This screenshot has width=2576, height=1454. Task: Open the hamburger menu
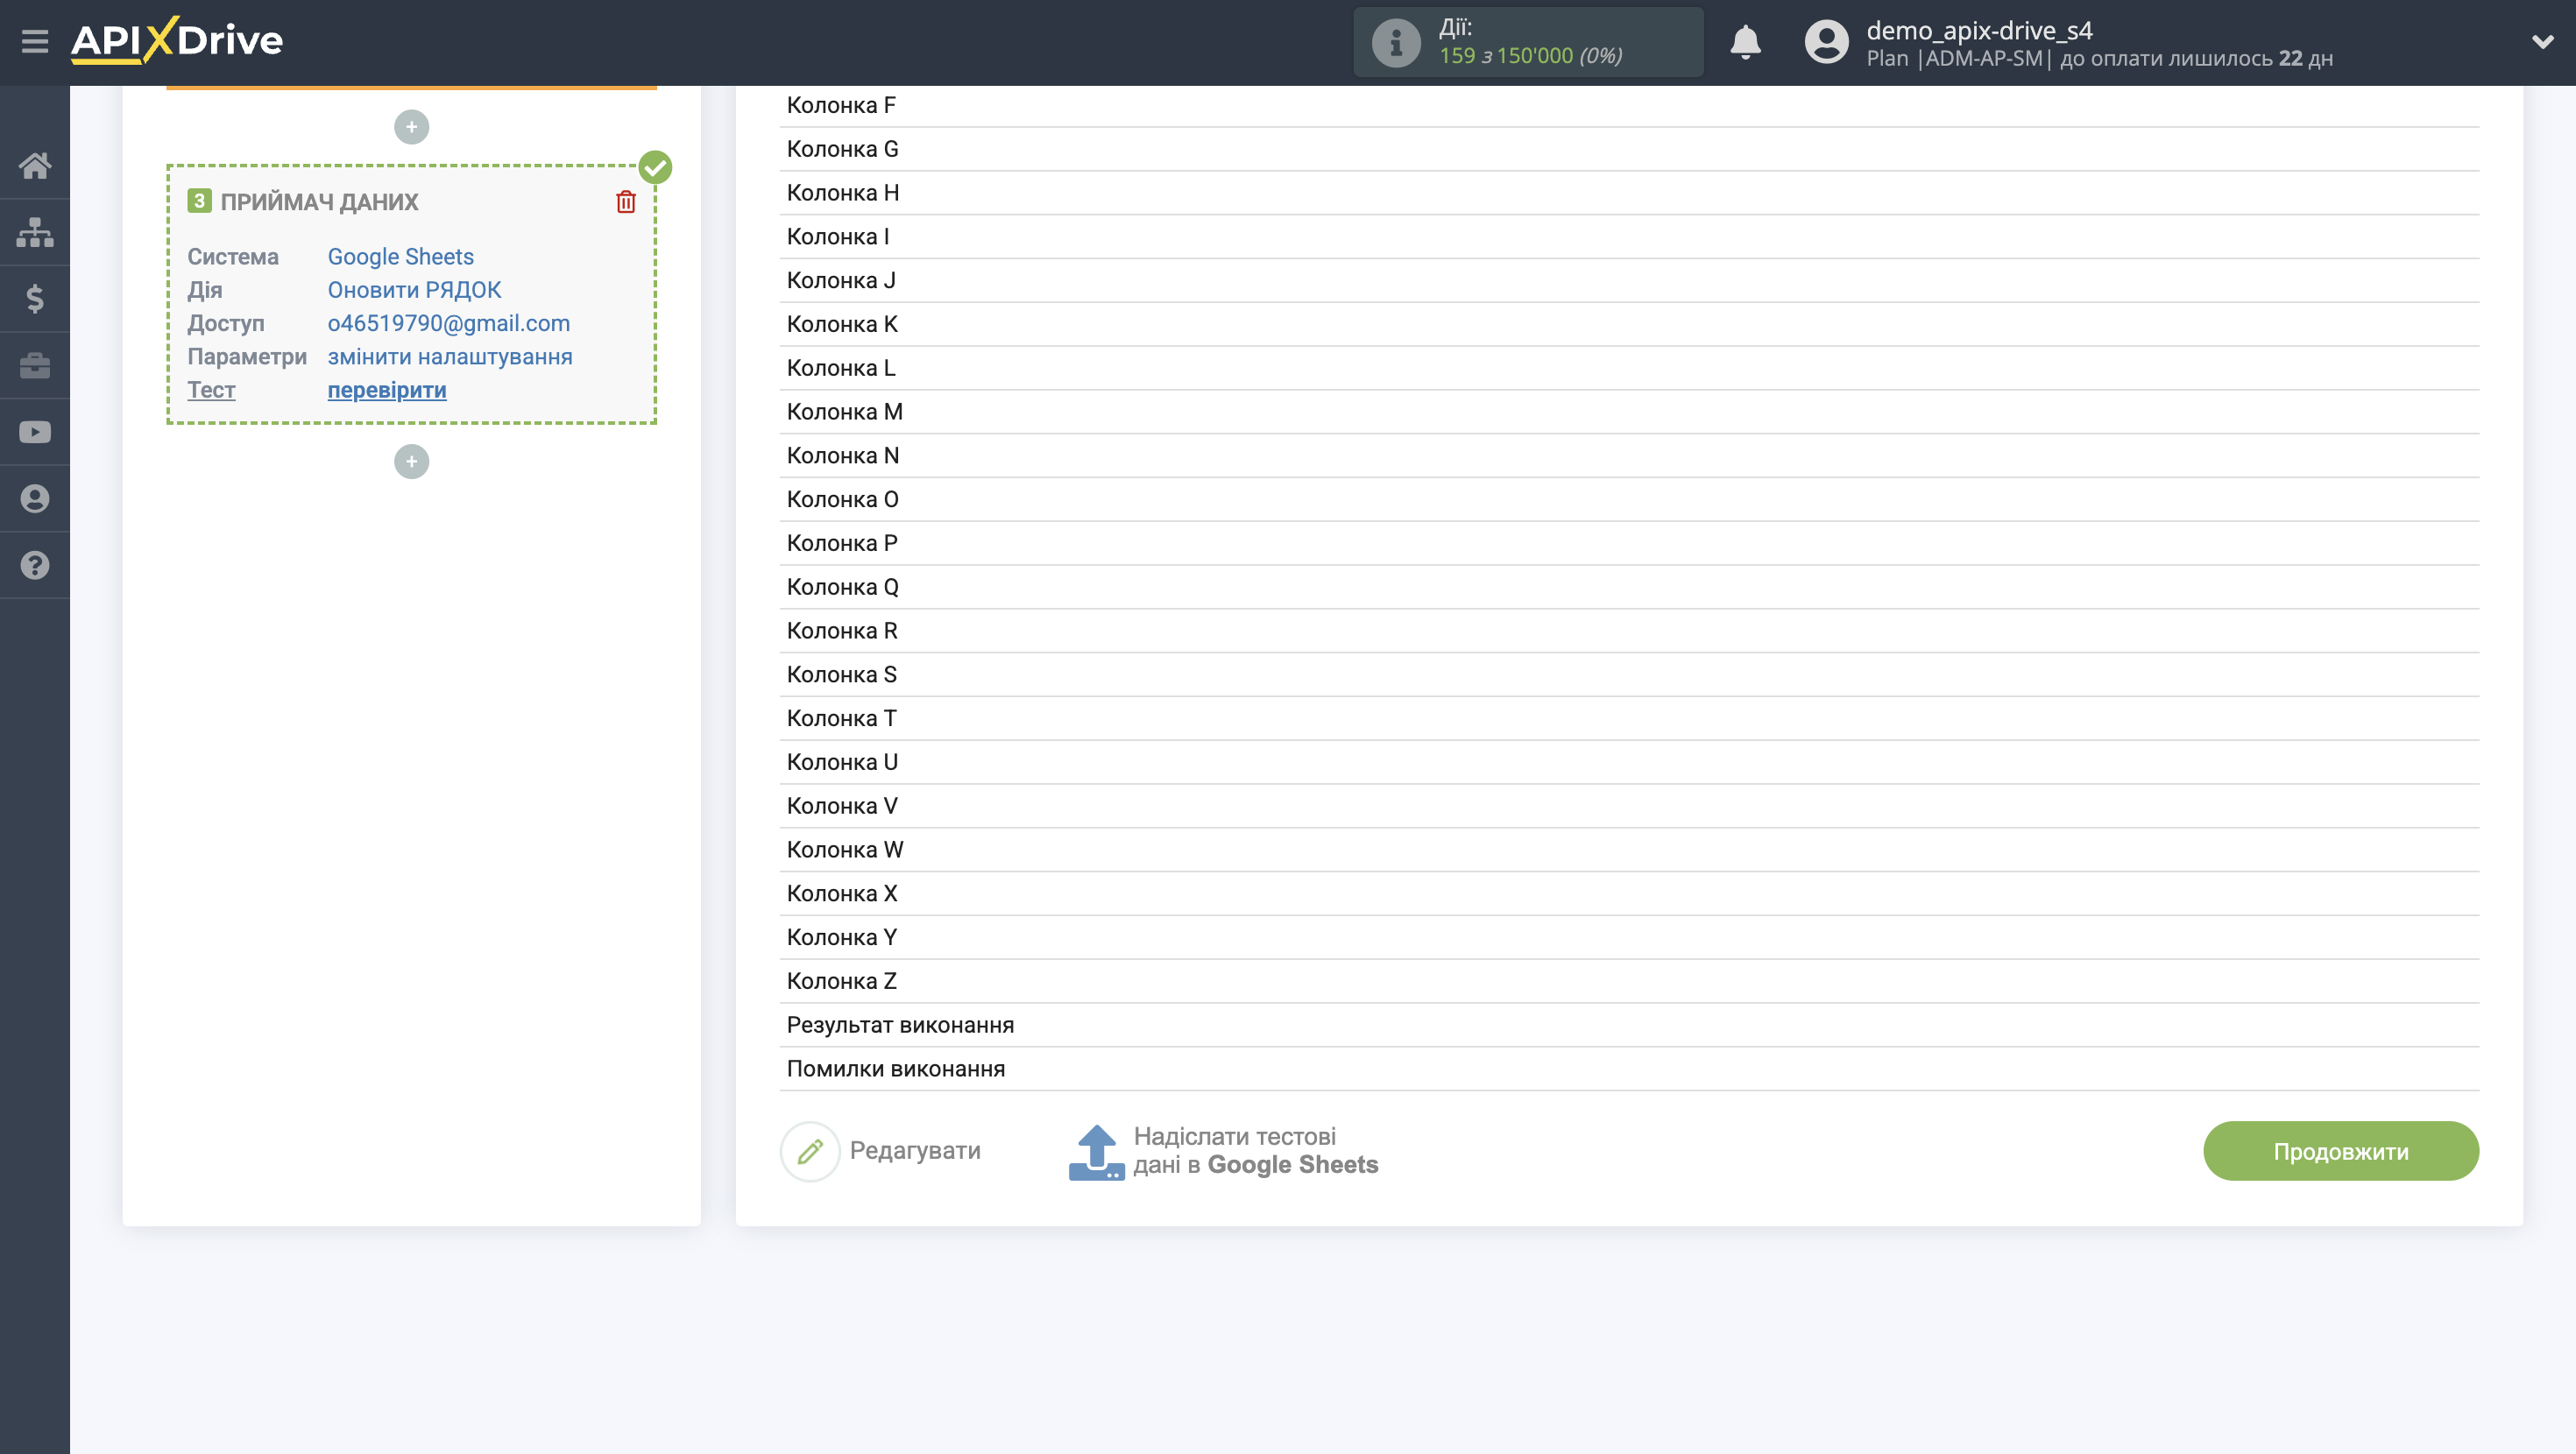click(35, 42)
